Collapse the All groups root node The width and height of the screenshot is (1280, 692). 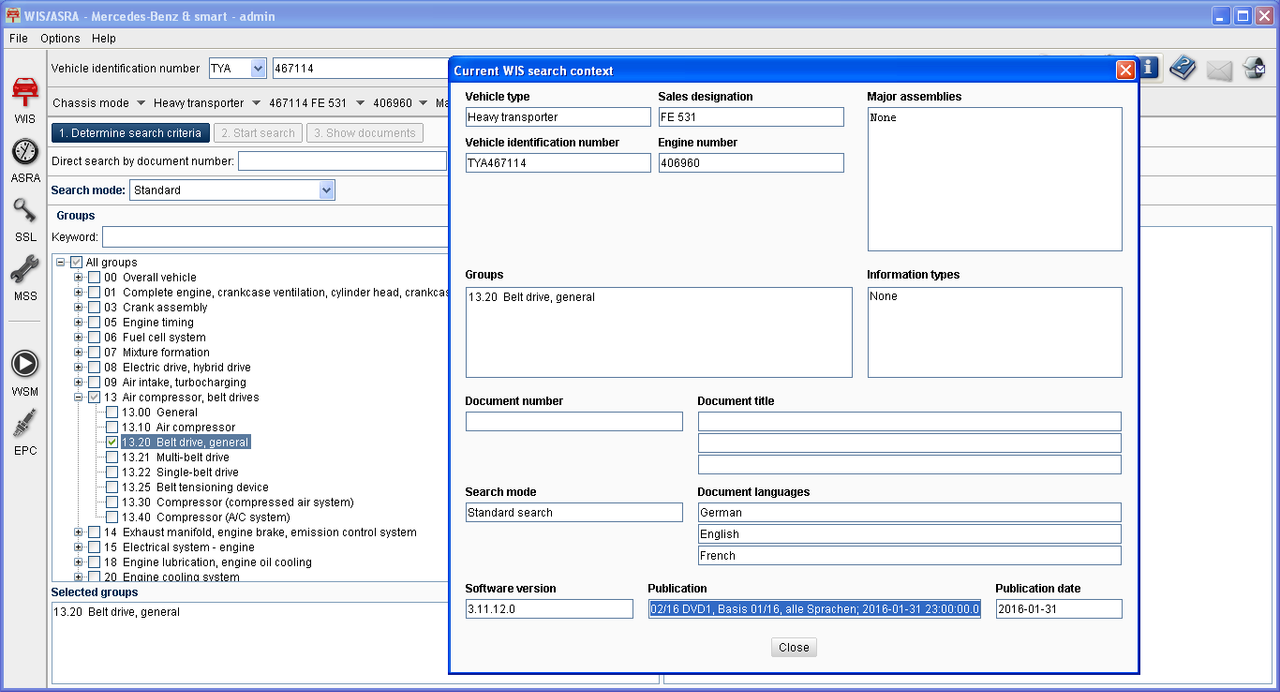[x=60, y=262]
